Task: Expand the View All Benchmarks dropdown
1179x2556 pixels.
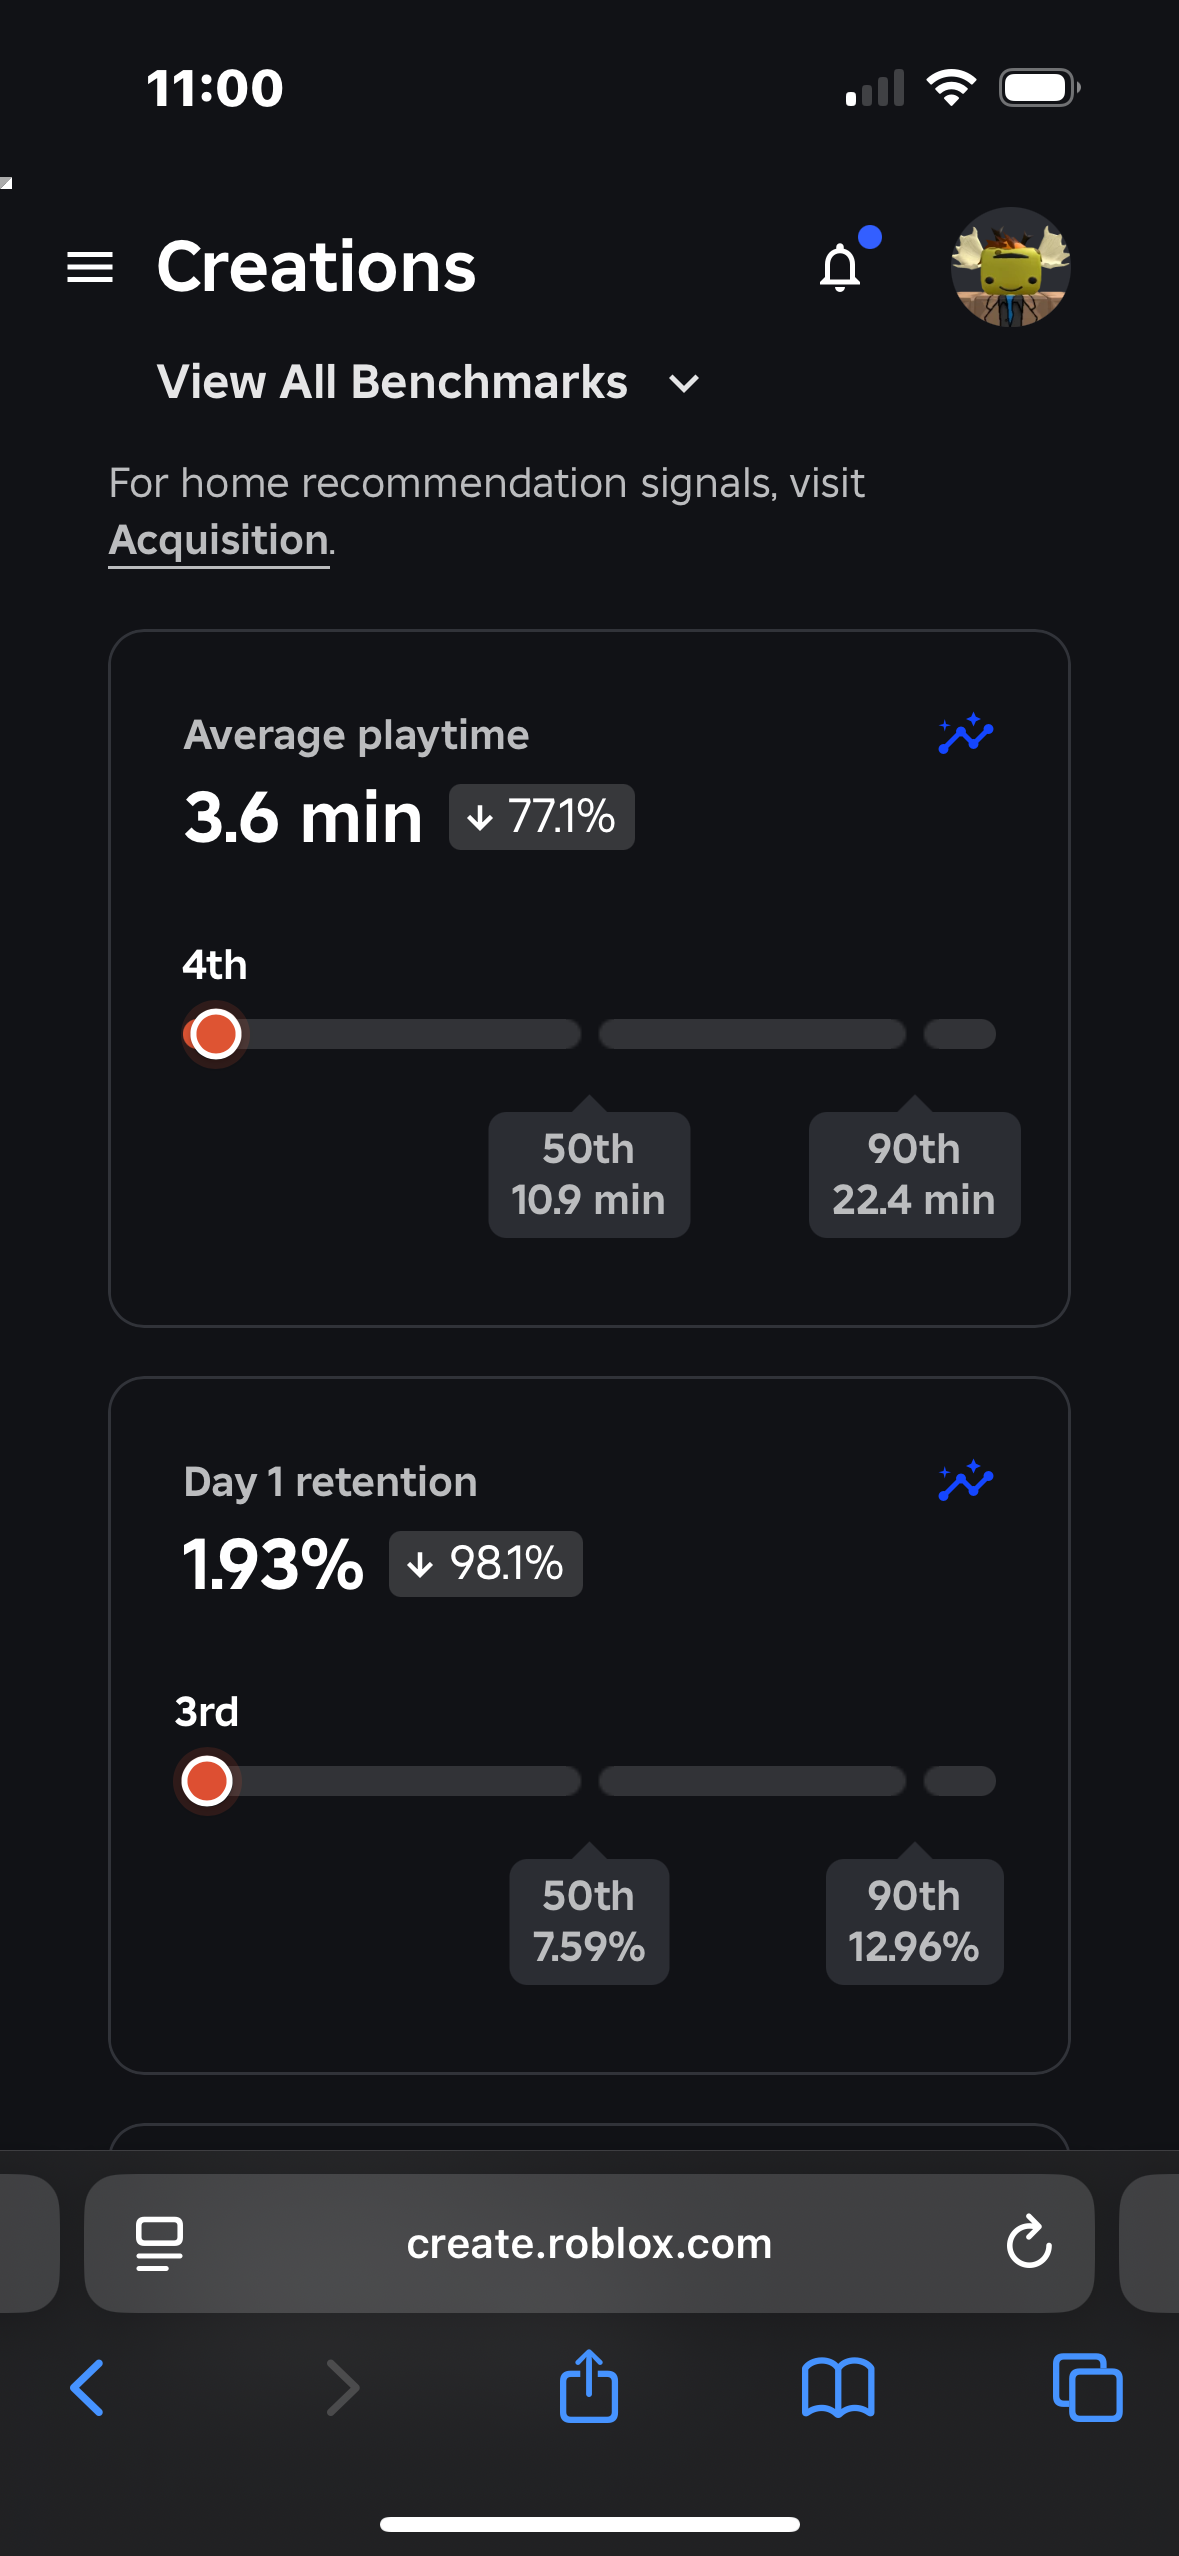Action: 428,383
